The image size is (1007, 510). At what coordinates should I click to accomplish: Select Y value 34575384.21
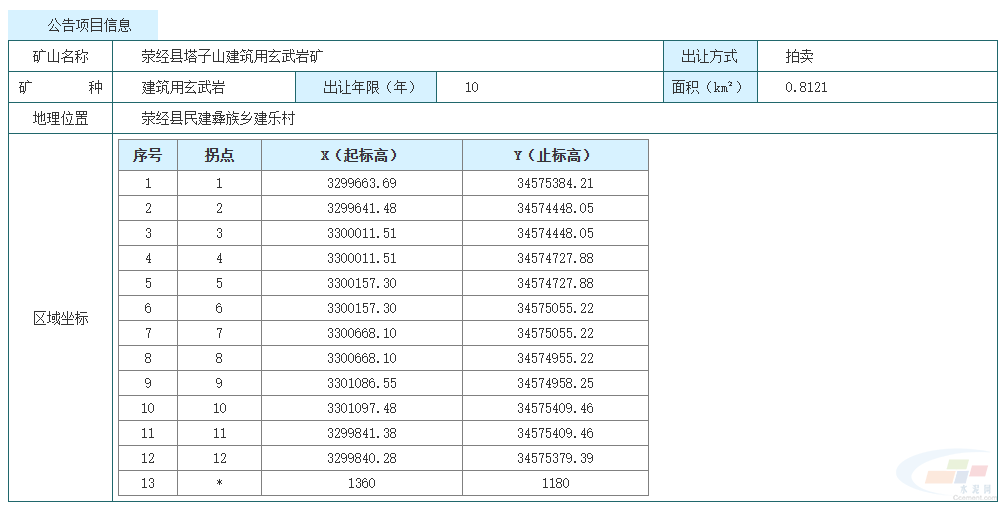tap(556, 183)
